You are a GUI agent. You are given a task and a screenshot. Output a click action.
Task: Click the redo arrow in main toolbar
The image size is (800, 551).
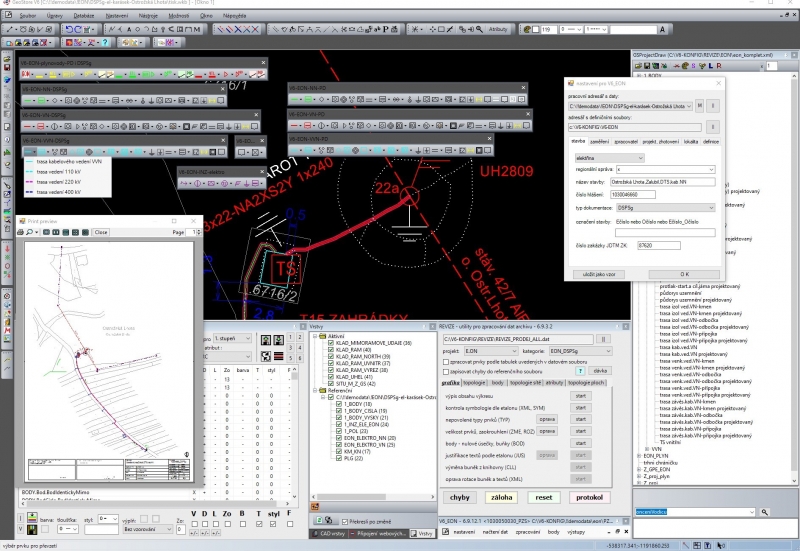(77, 30)
